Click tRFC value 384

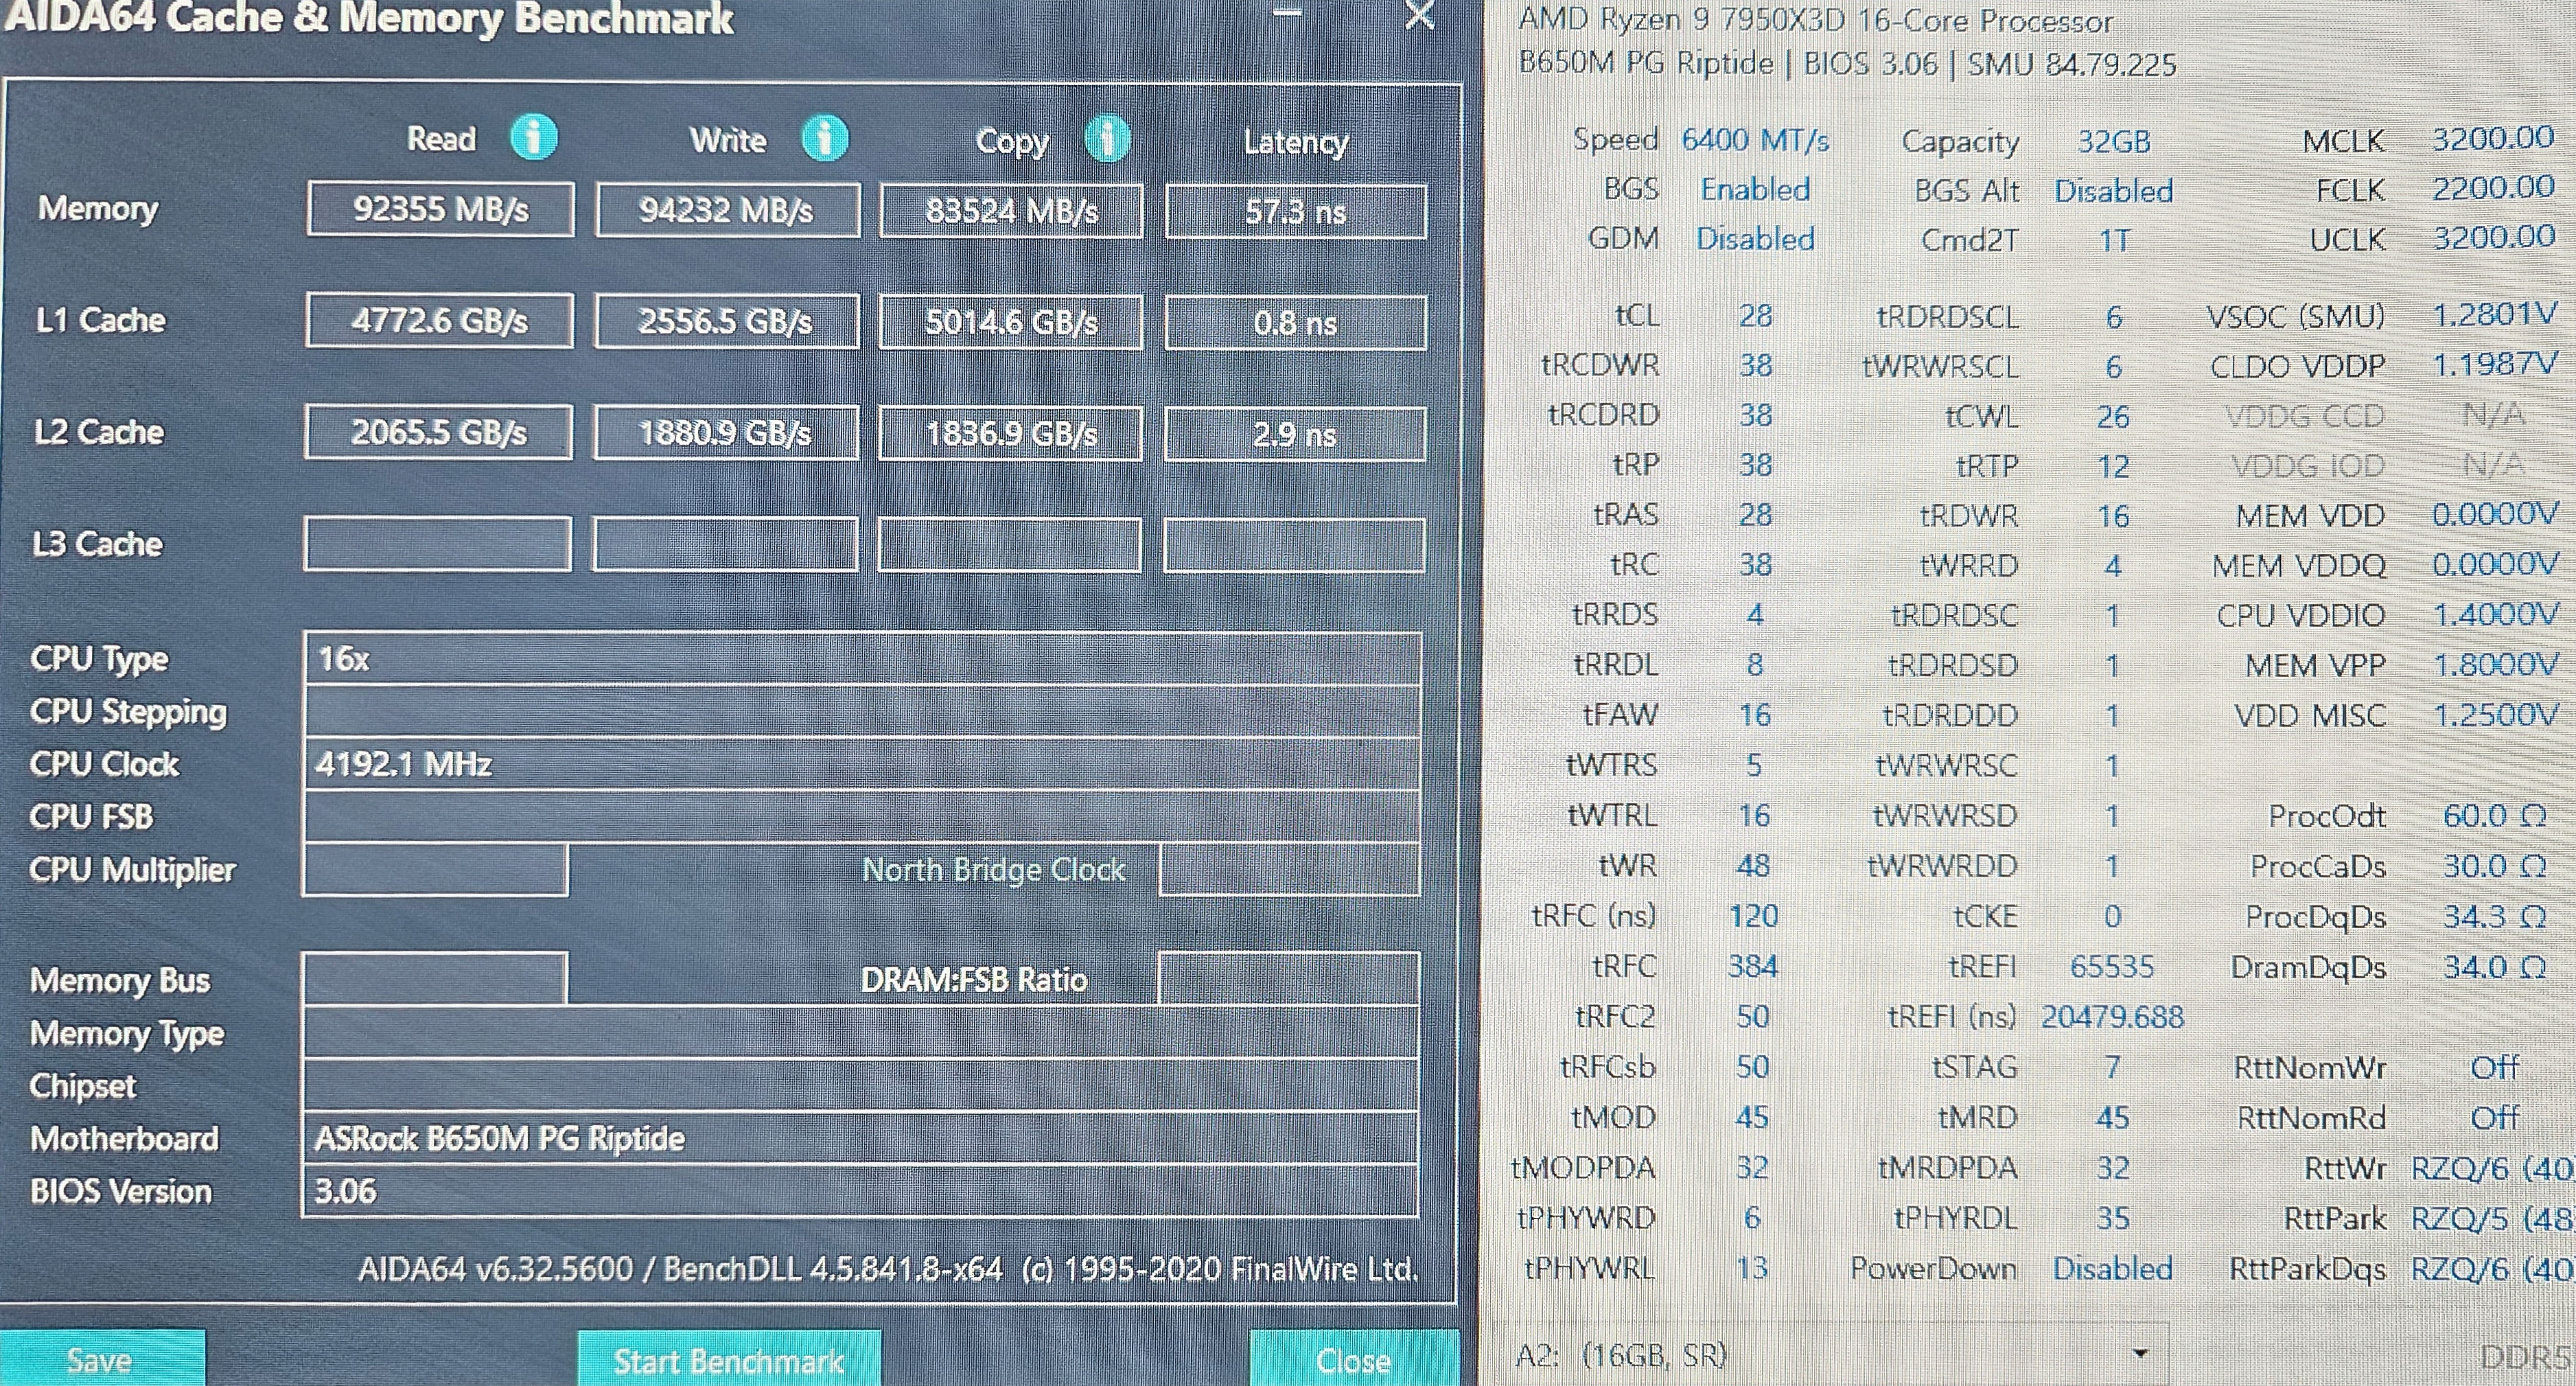coord(1753,966)
